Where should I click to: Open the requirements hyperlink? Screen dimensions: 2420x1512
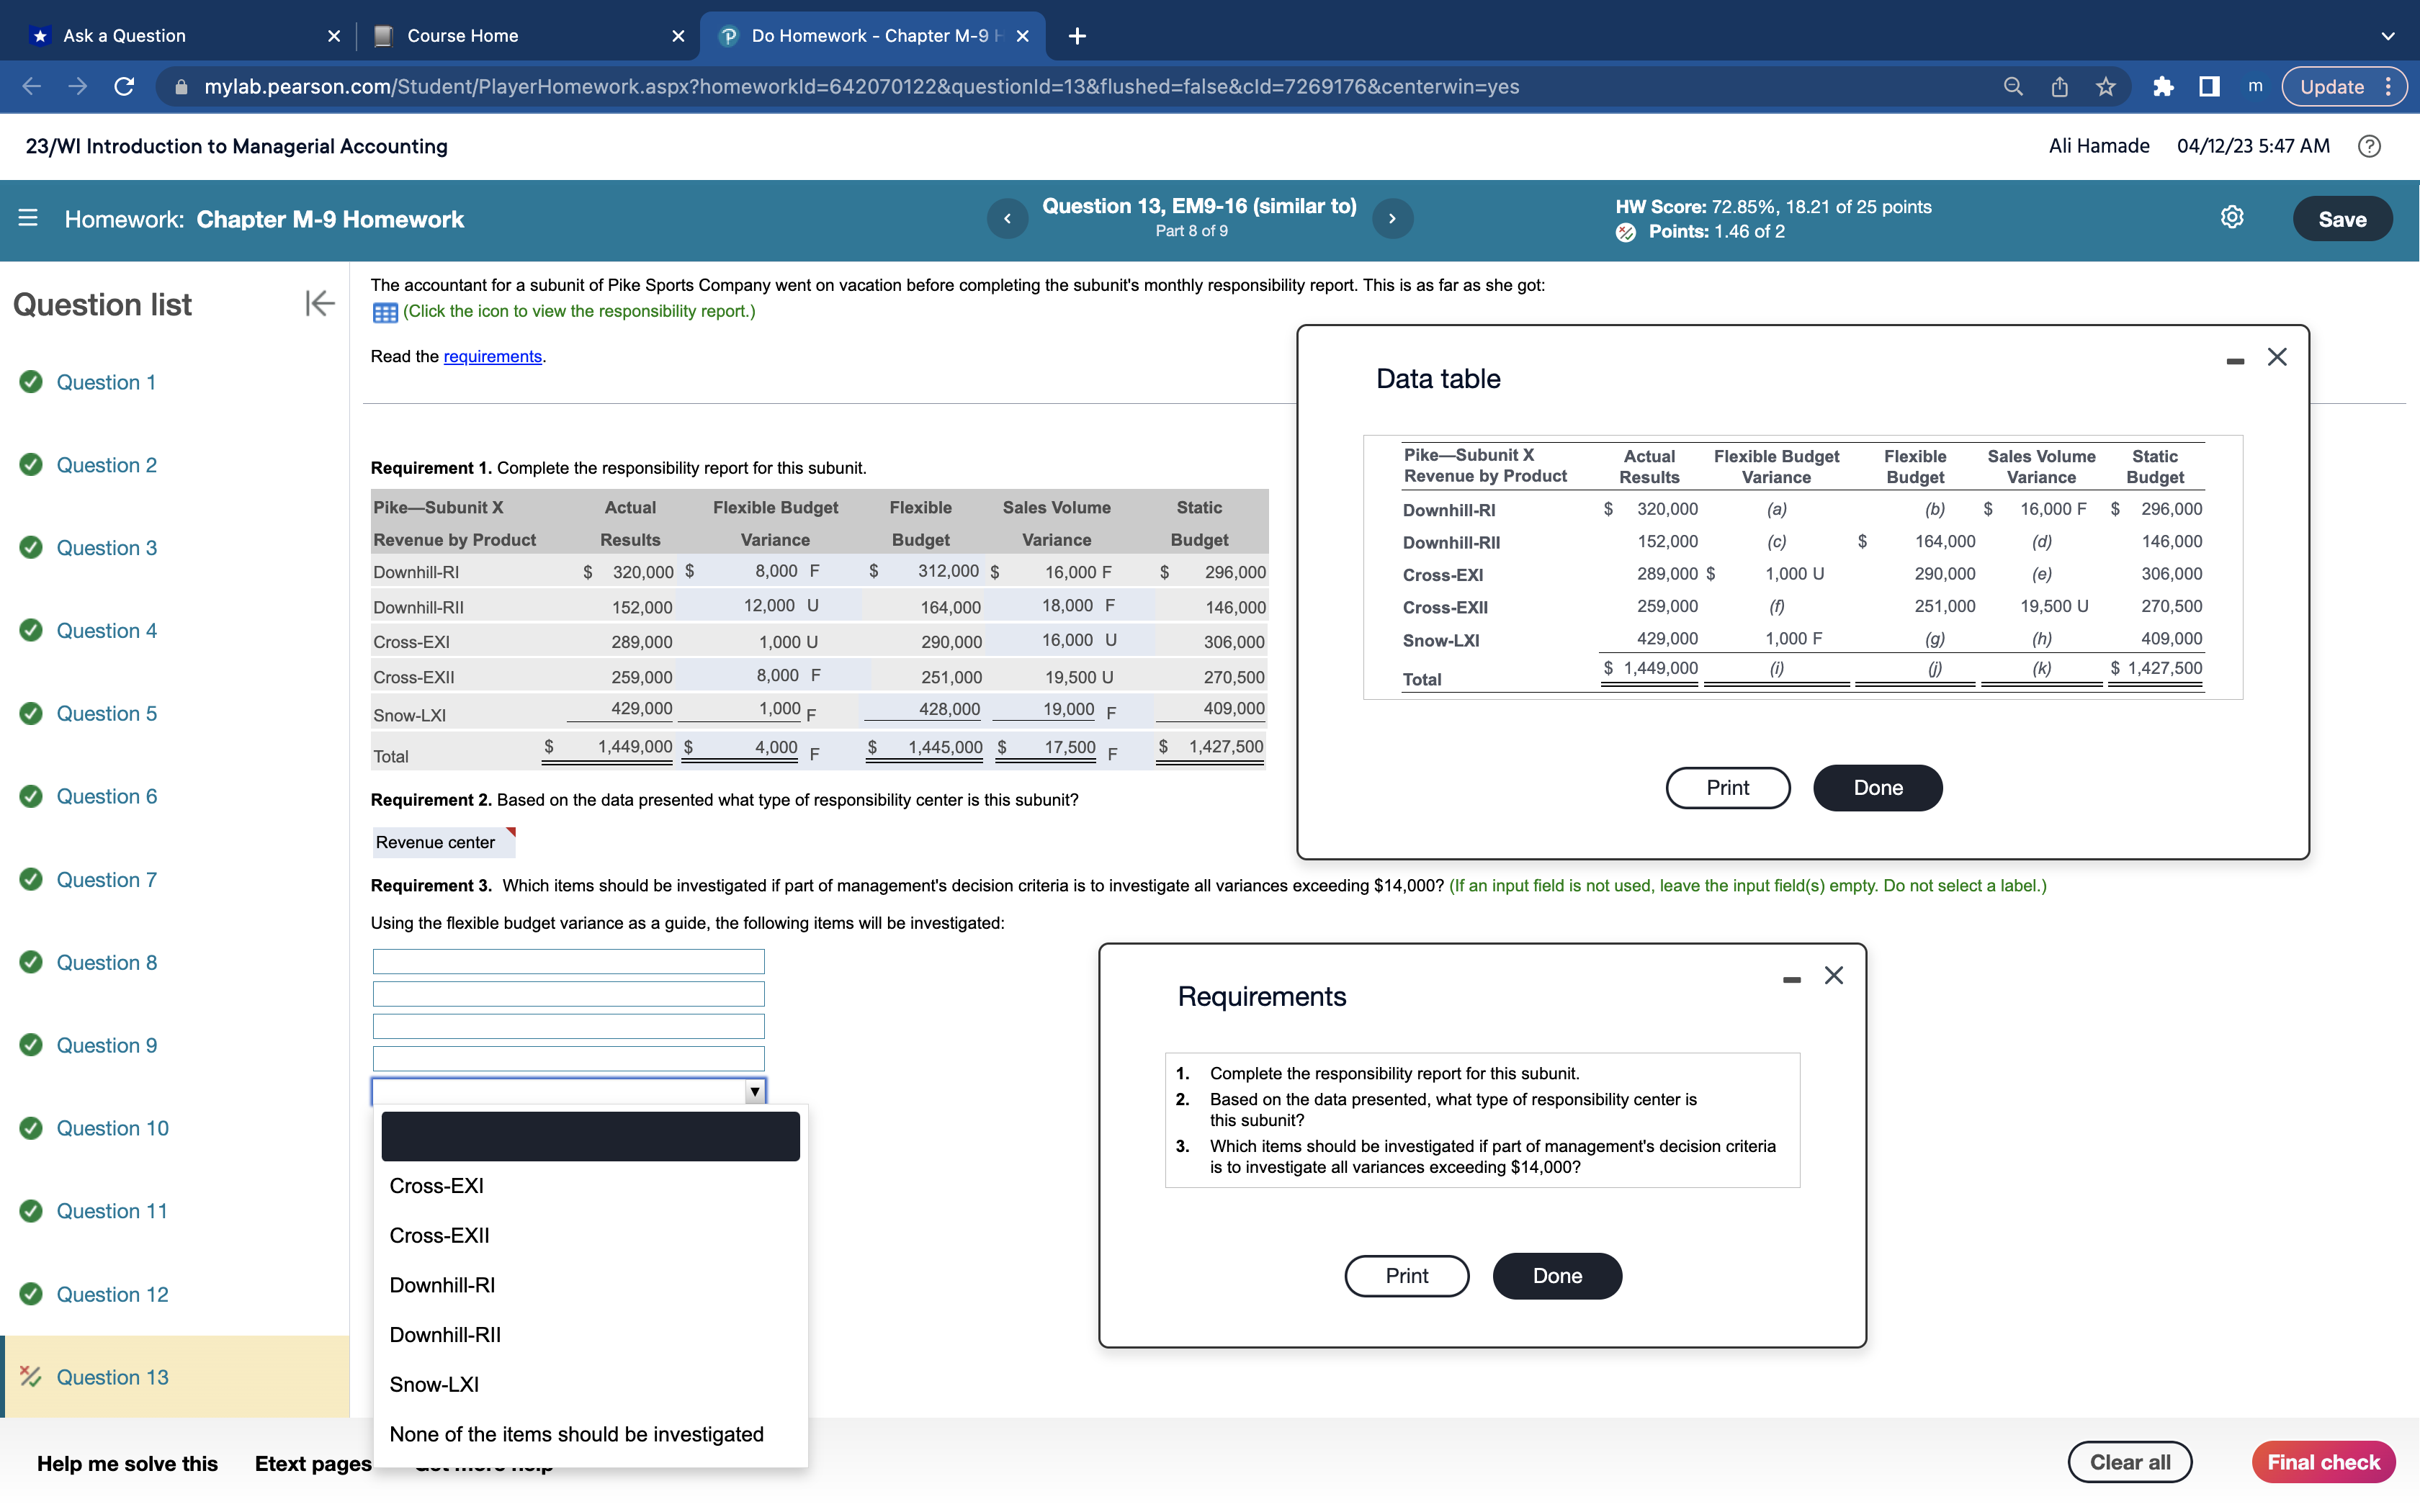tap(492, 356)
